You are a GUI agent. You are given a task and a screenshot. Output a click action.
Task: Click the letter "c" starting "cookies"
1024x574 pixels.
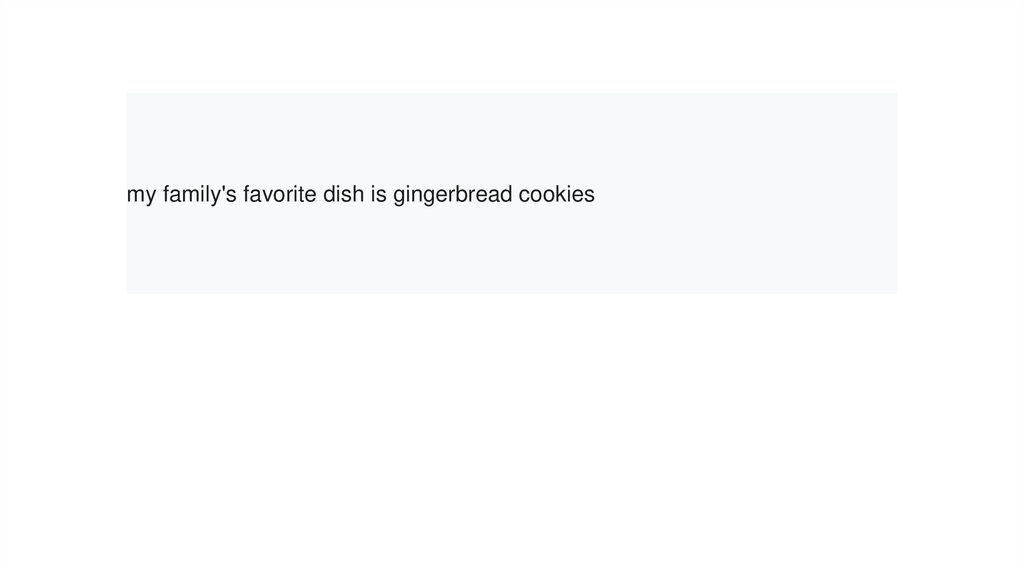pyautogui.click(x=523, y=195)
